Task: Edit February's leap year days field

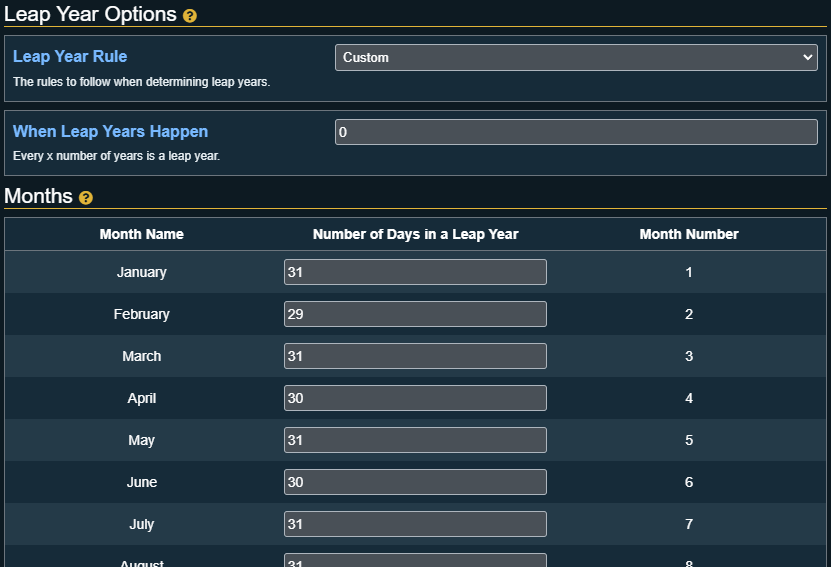Action: coord(415,314)
